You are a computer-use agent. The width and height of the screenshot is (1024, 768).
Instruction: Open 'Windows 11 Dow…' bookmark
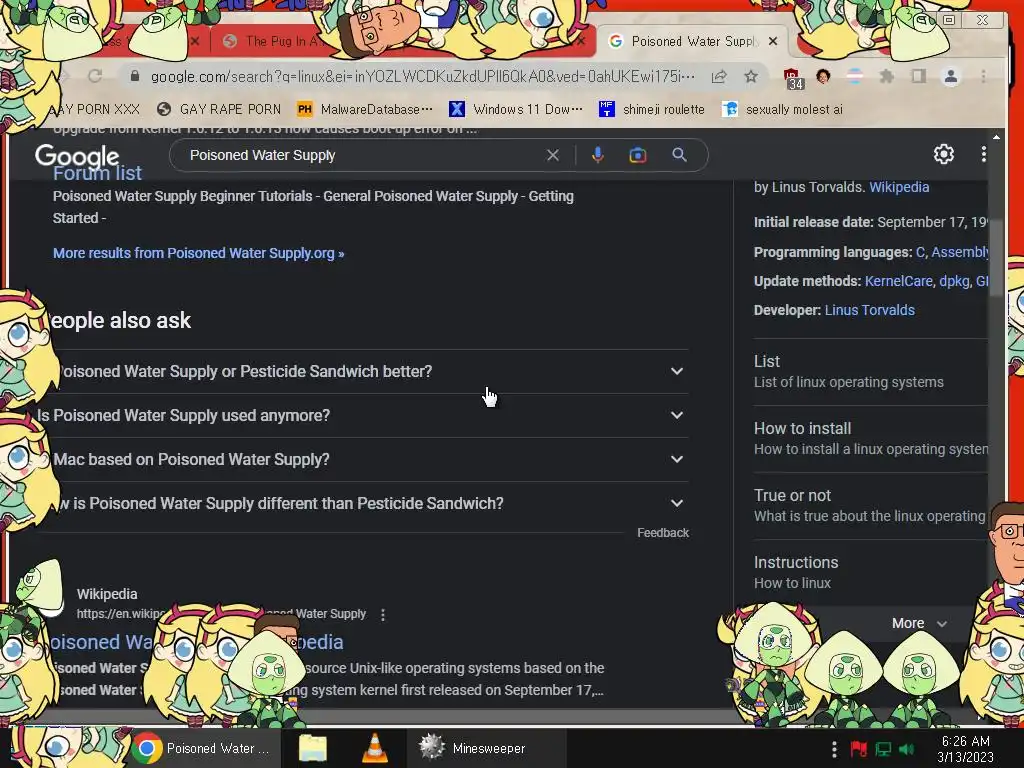[516, 109]
